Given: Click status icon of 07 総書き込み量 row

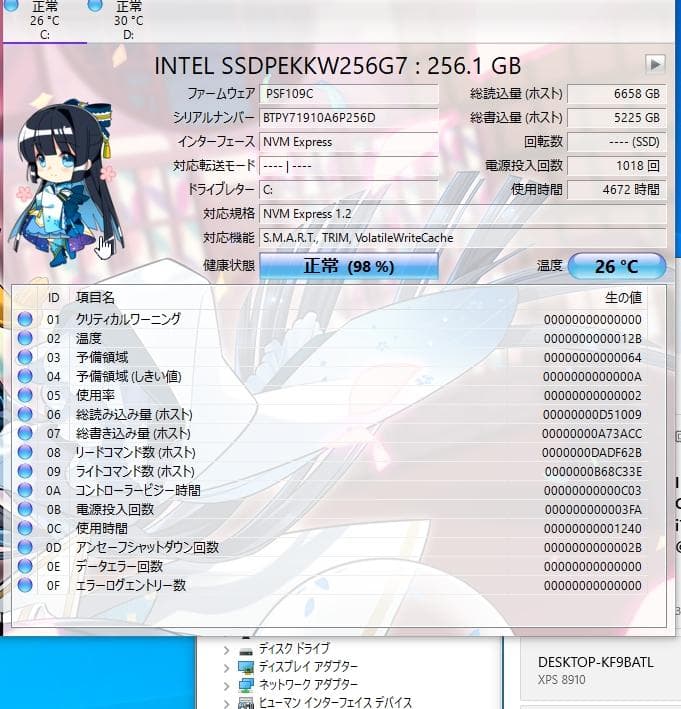Looking at the screenshot, I should [25, 433].
